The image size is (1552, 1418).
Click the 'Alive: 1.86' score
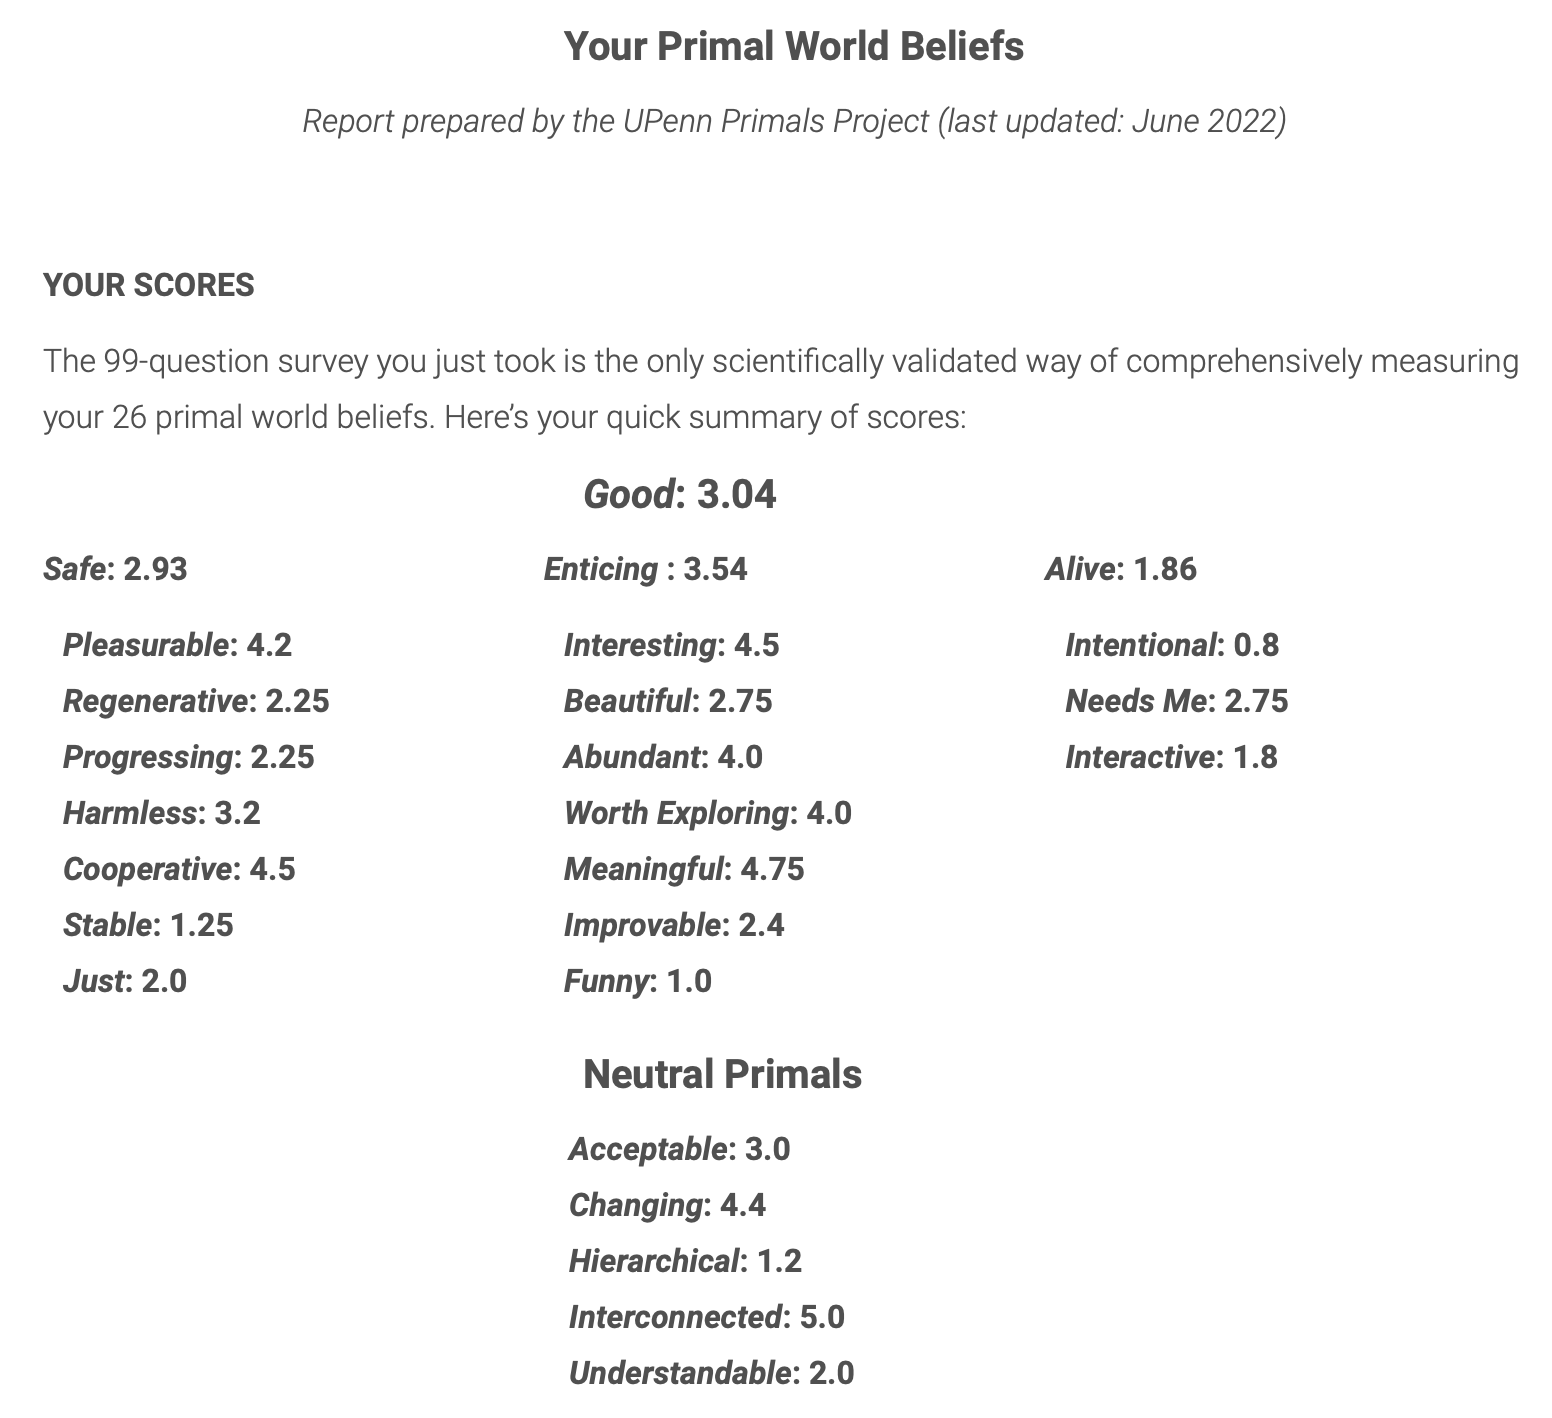pyautogui.click(x=1120, y=569)
